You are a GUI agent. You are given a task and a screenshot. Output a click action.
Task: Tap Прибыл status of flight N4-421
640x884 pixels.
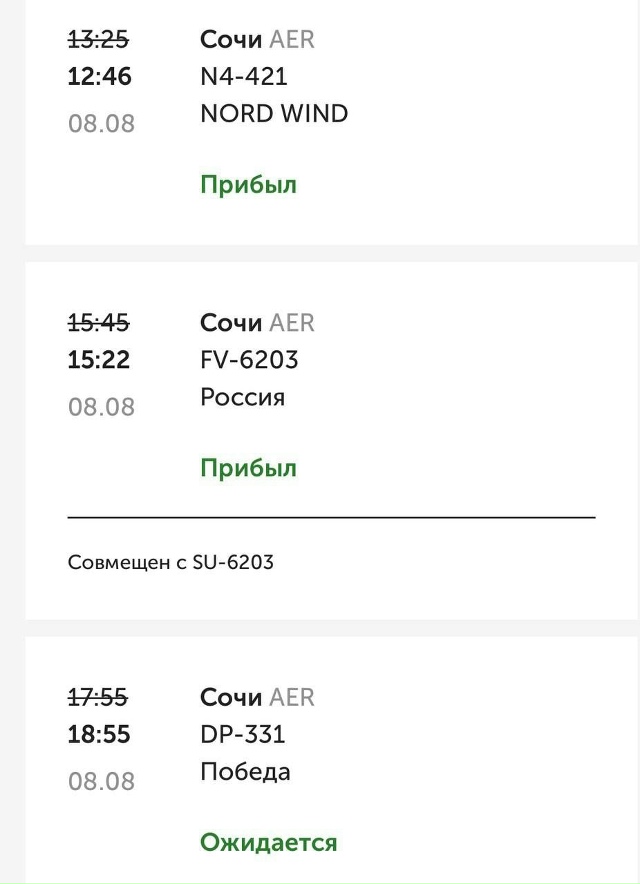248,185
